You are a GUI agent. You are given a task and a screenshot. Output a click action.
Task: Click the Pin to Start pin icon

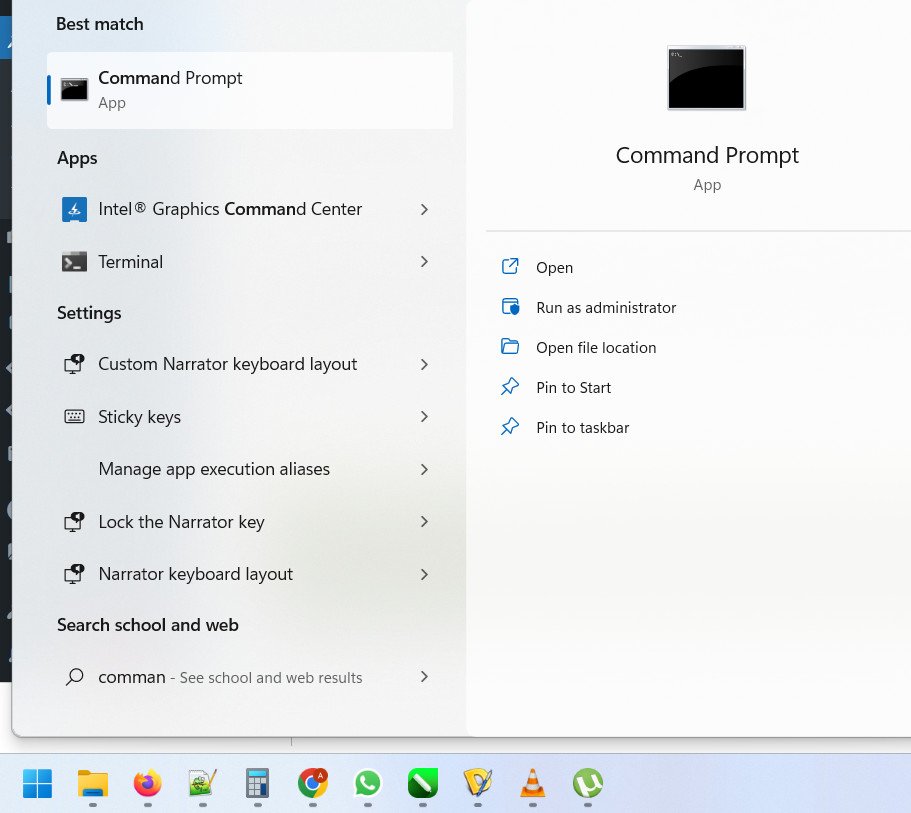pos(510,386)
